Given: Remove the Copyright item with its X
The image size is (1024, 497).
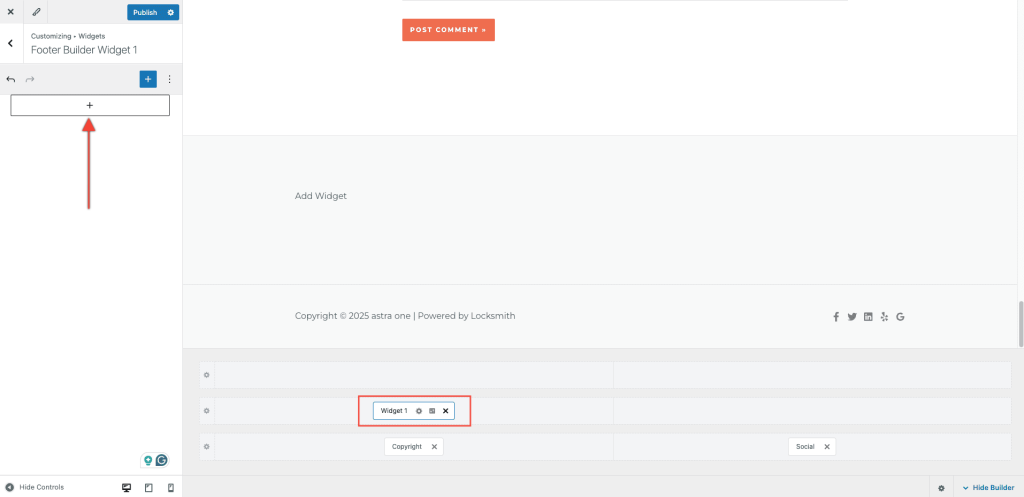Looking at the screenshot, I should [434, 447].
